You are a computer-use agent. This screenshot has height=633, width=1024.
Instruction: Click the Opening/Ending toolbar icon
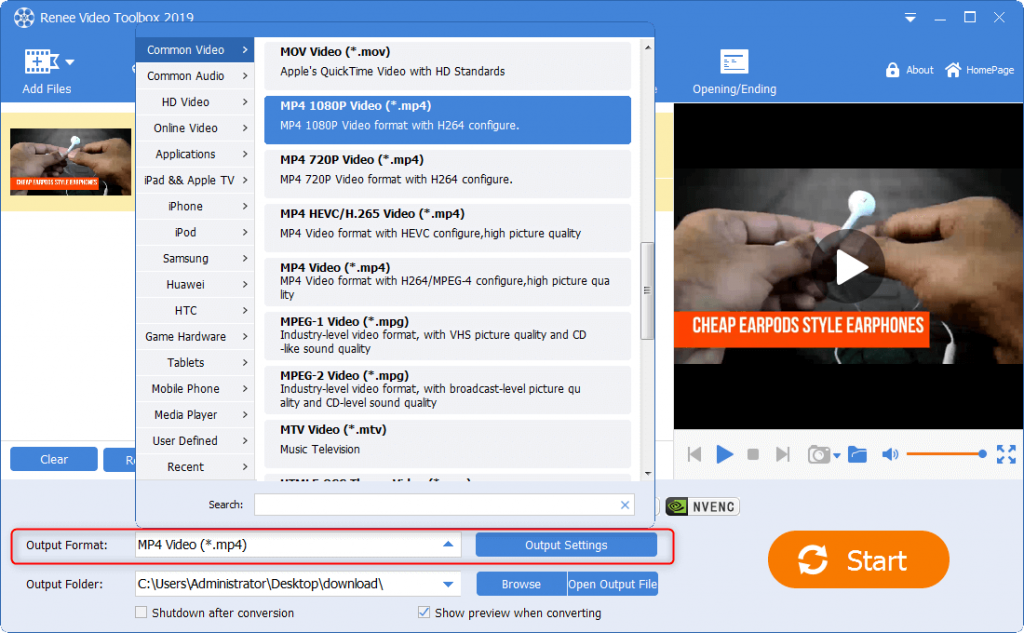(734, 62)
